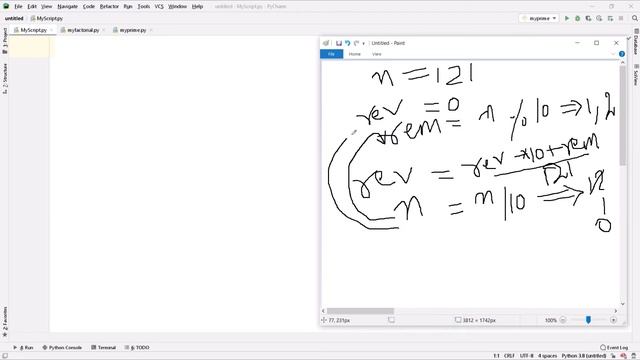
Task: Open the CRLF line separator selector
Action: tap(509, 356)
